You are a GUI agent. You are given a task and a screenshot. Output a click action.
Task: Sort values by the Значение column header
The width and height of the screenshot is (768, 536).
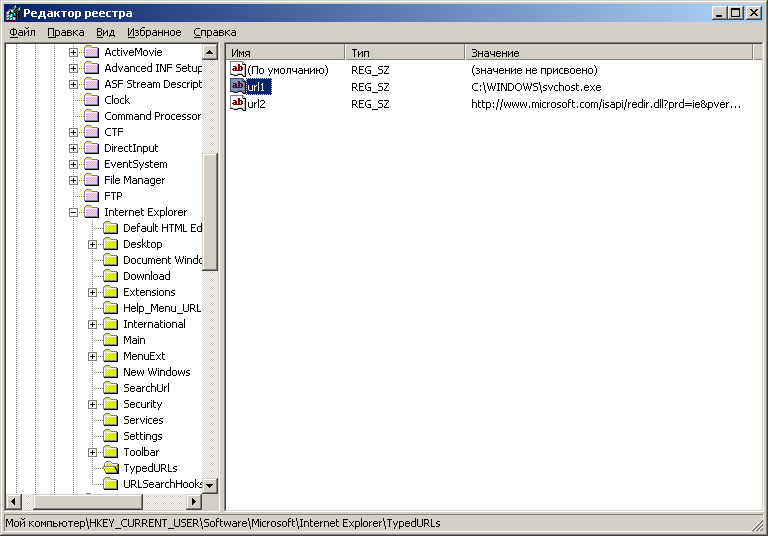coord(609,52)
